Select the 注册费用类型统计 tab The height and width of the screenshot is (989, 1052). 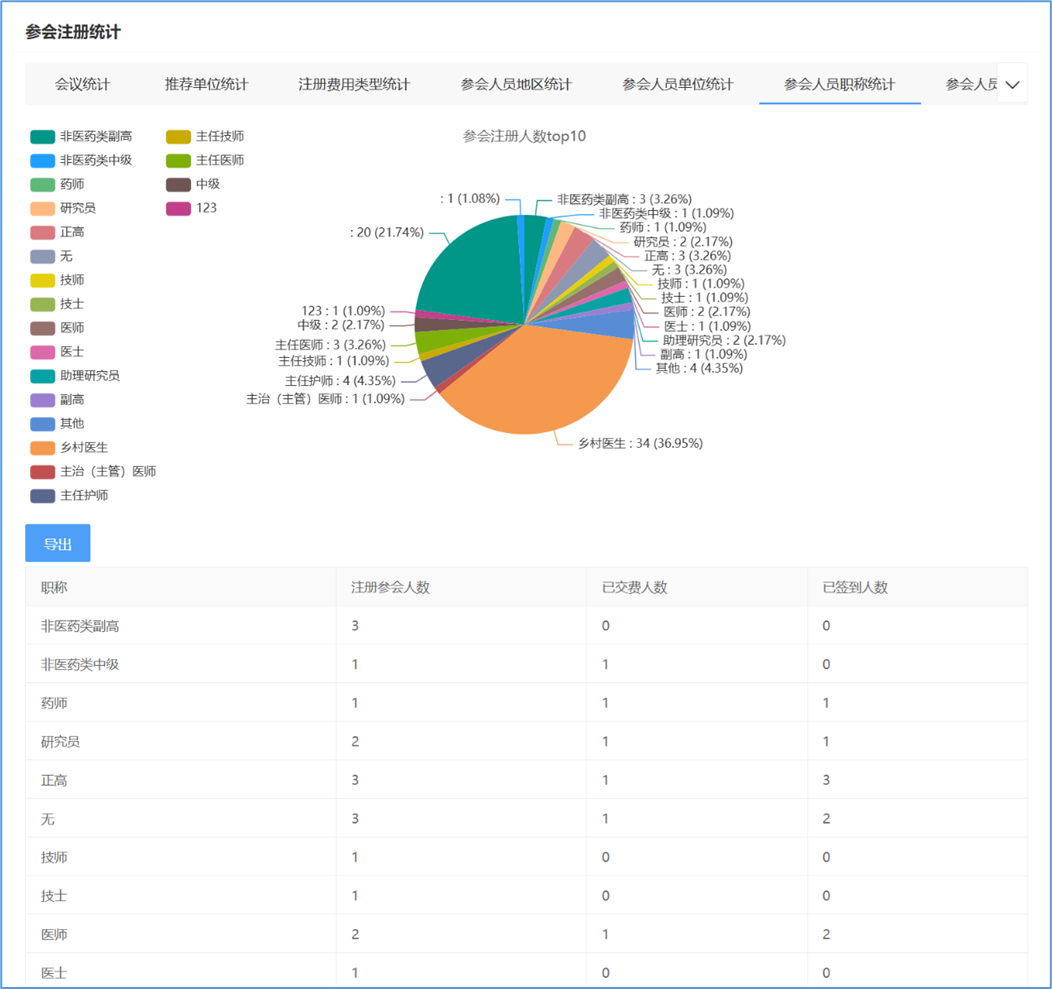pyautogui.click(x=354, y=85)
